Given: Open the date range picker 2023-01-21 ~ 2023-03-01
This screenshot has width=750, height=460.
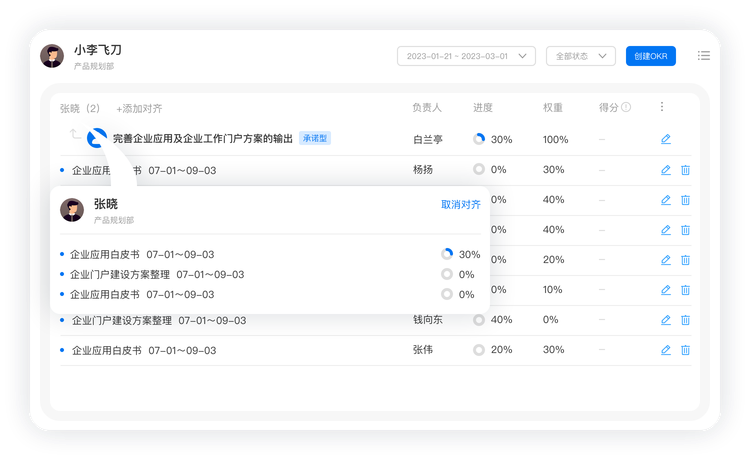Looking at the screenshot, I should 466,56.
